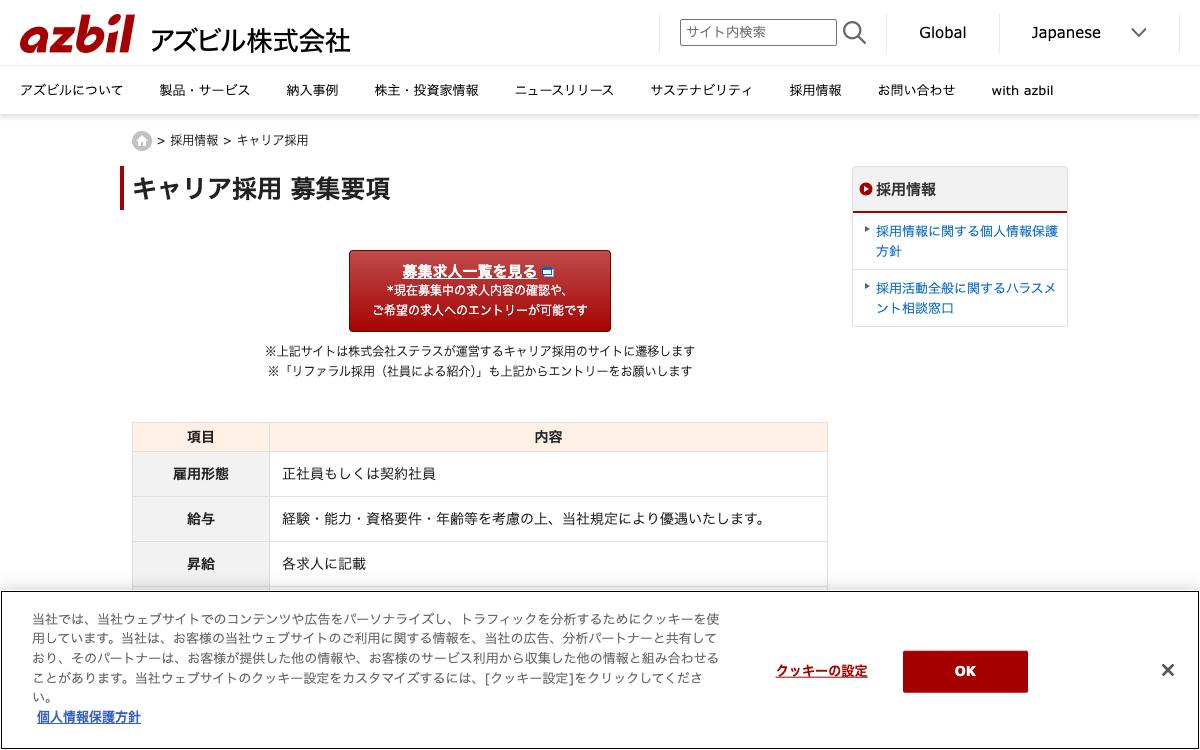Click クッキーの設定 link
Image resolution: width=1200 pixels, height=750 pixels.
tap(822, 671)
